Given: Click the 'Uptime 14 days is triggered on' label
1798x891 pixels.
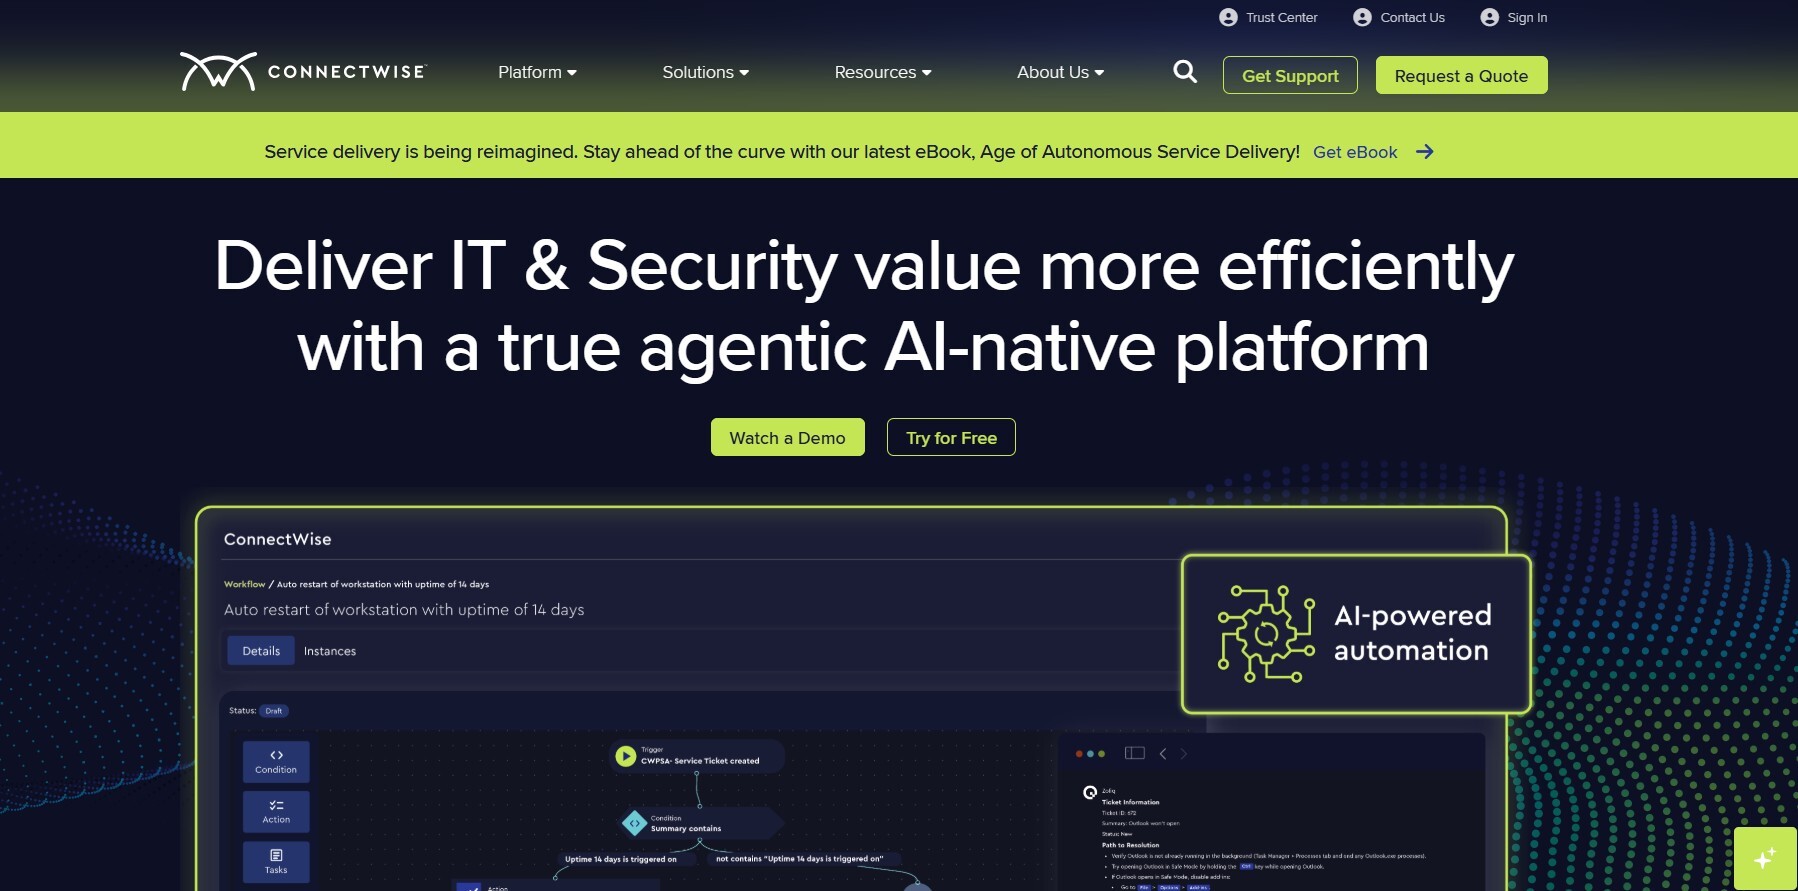Looking at the screenshot, I should coord(620,859).
